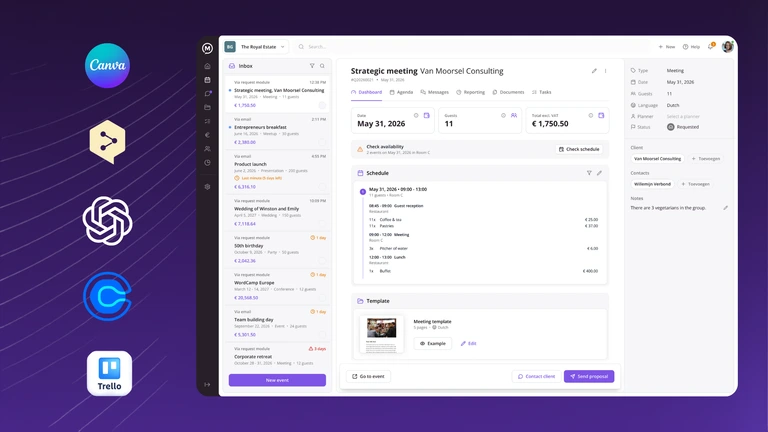
Task: Click the + New button in top bar
Action: 667,47
